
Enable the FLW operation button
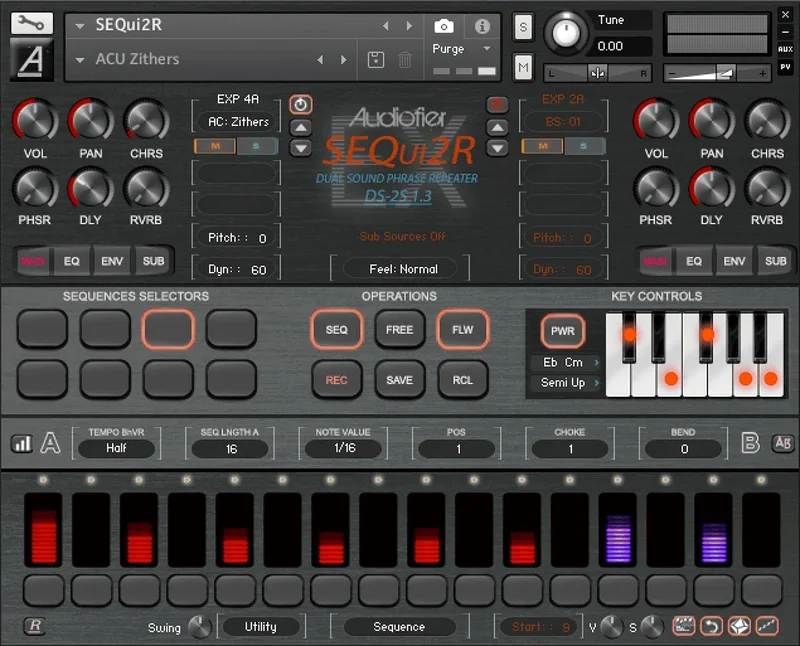tap(463, 330)
